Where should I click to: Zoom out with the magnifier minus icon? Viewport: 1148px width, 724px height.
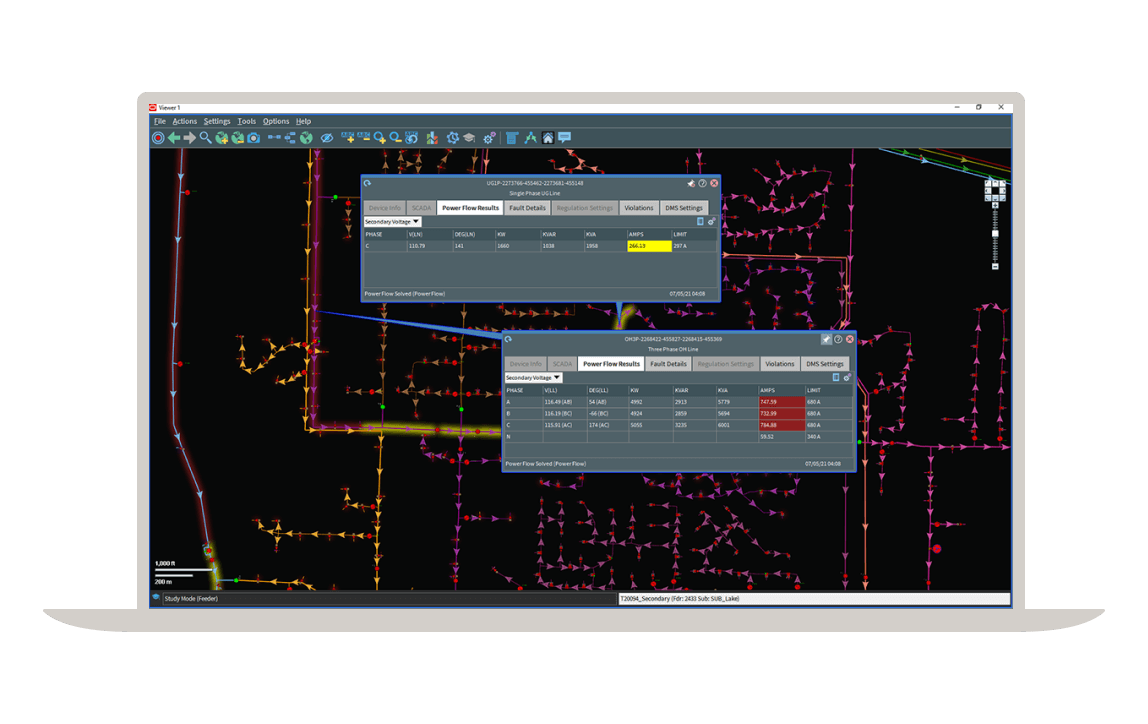(x=396, y=138)
